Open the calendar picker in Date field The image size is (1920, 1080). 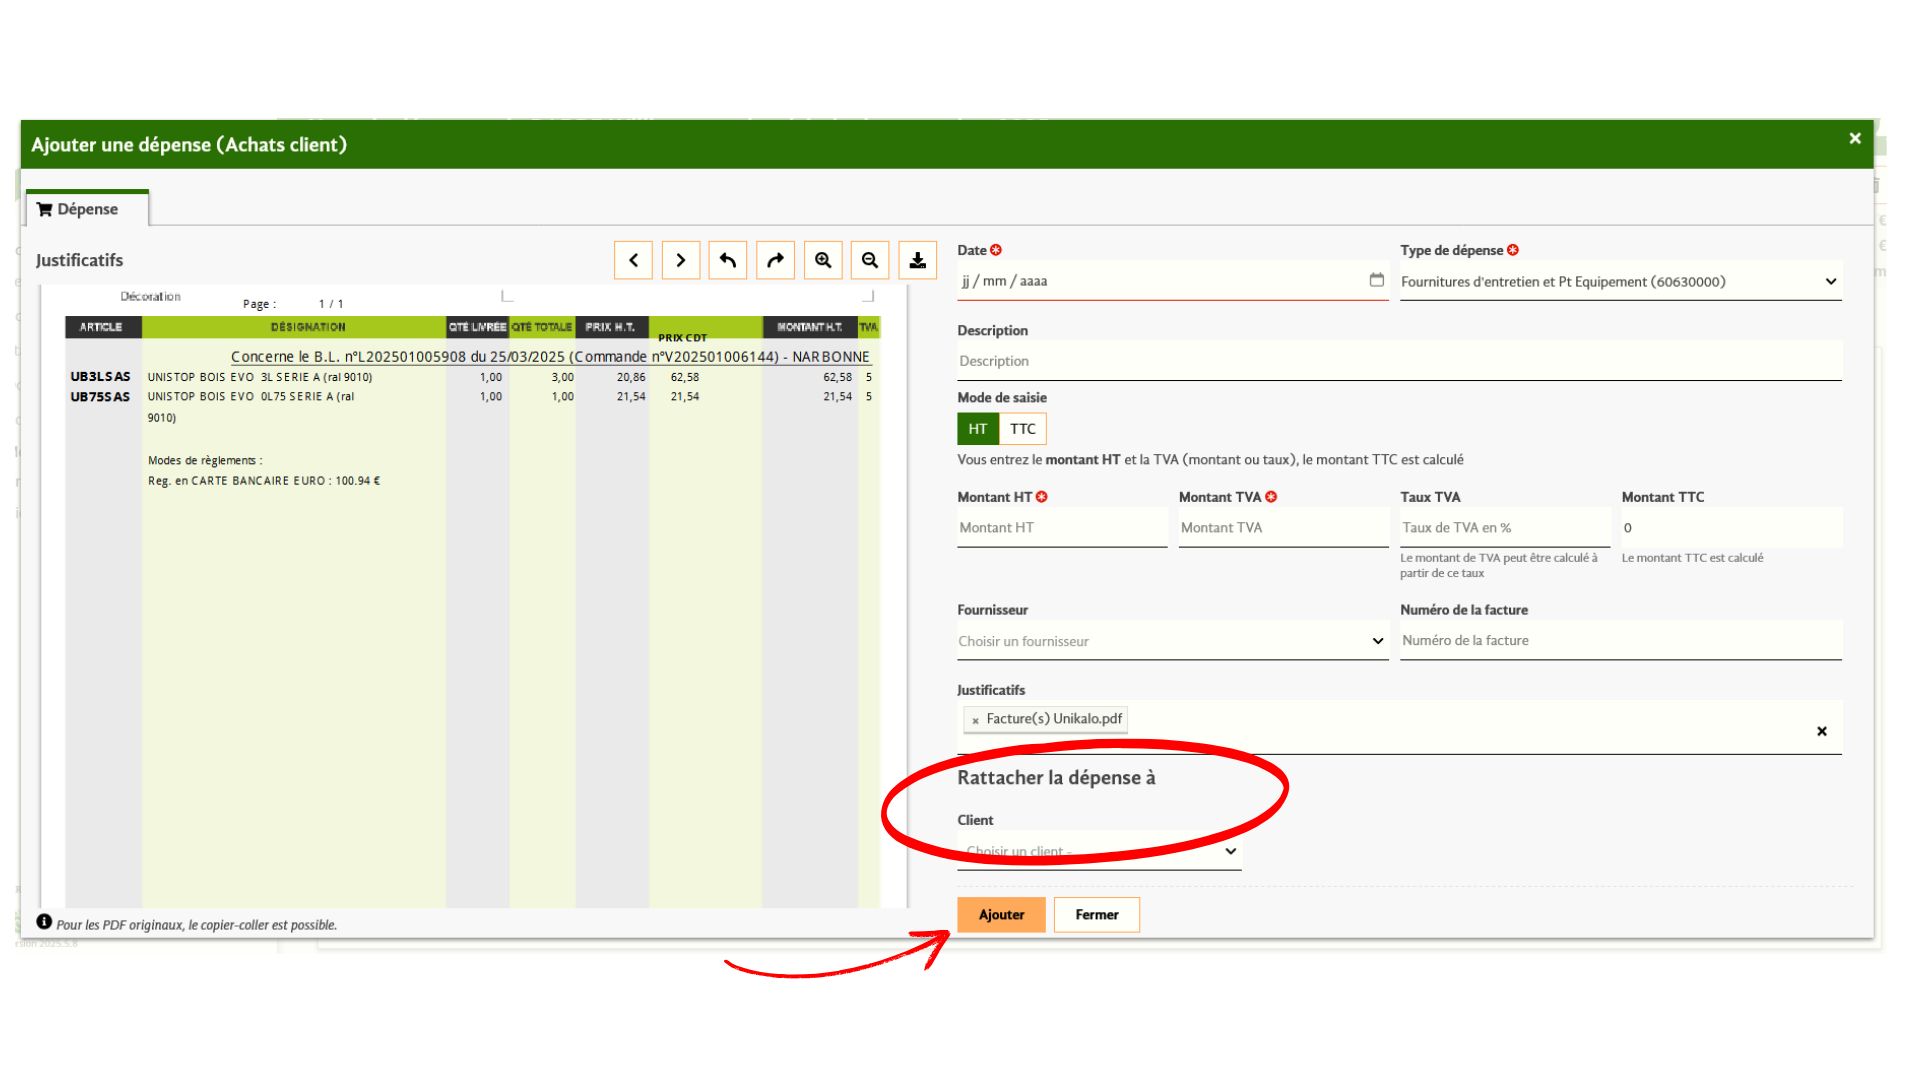point(1376,280)
